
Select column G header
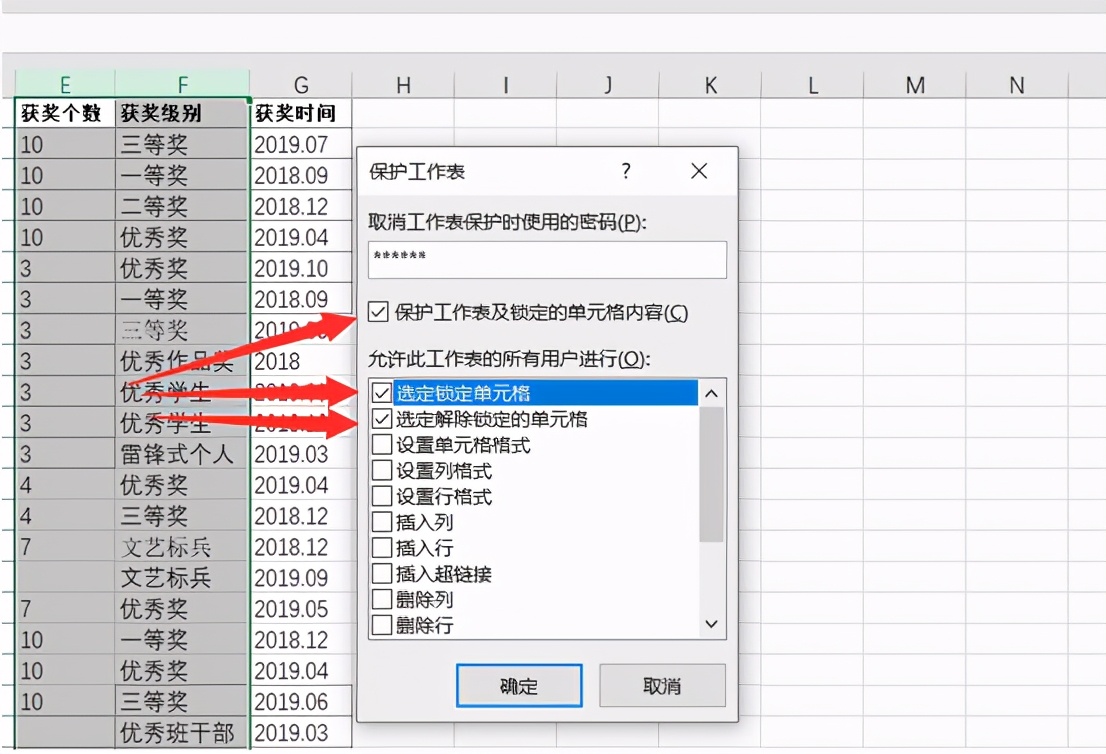301,85
